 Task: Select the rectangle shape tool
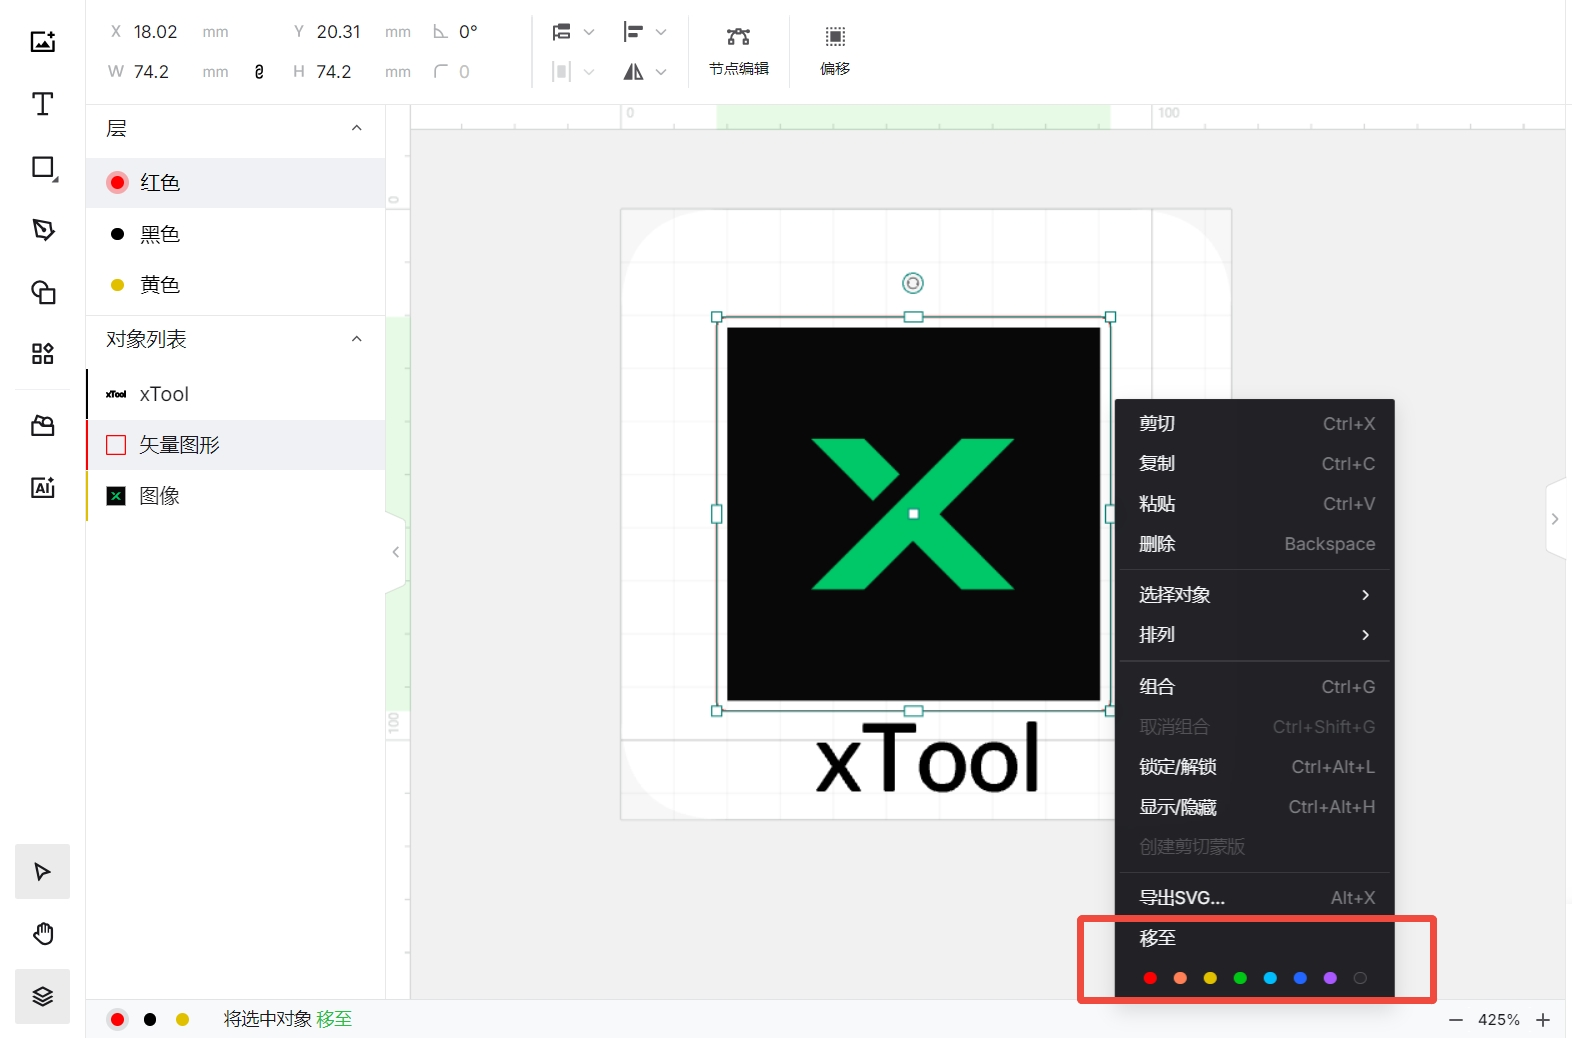43,167
